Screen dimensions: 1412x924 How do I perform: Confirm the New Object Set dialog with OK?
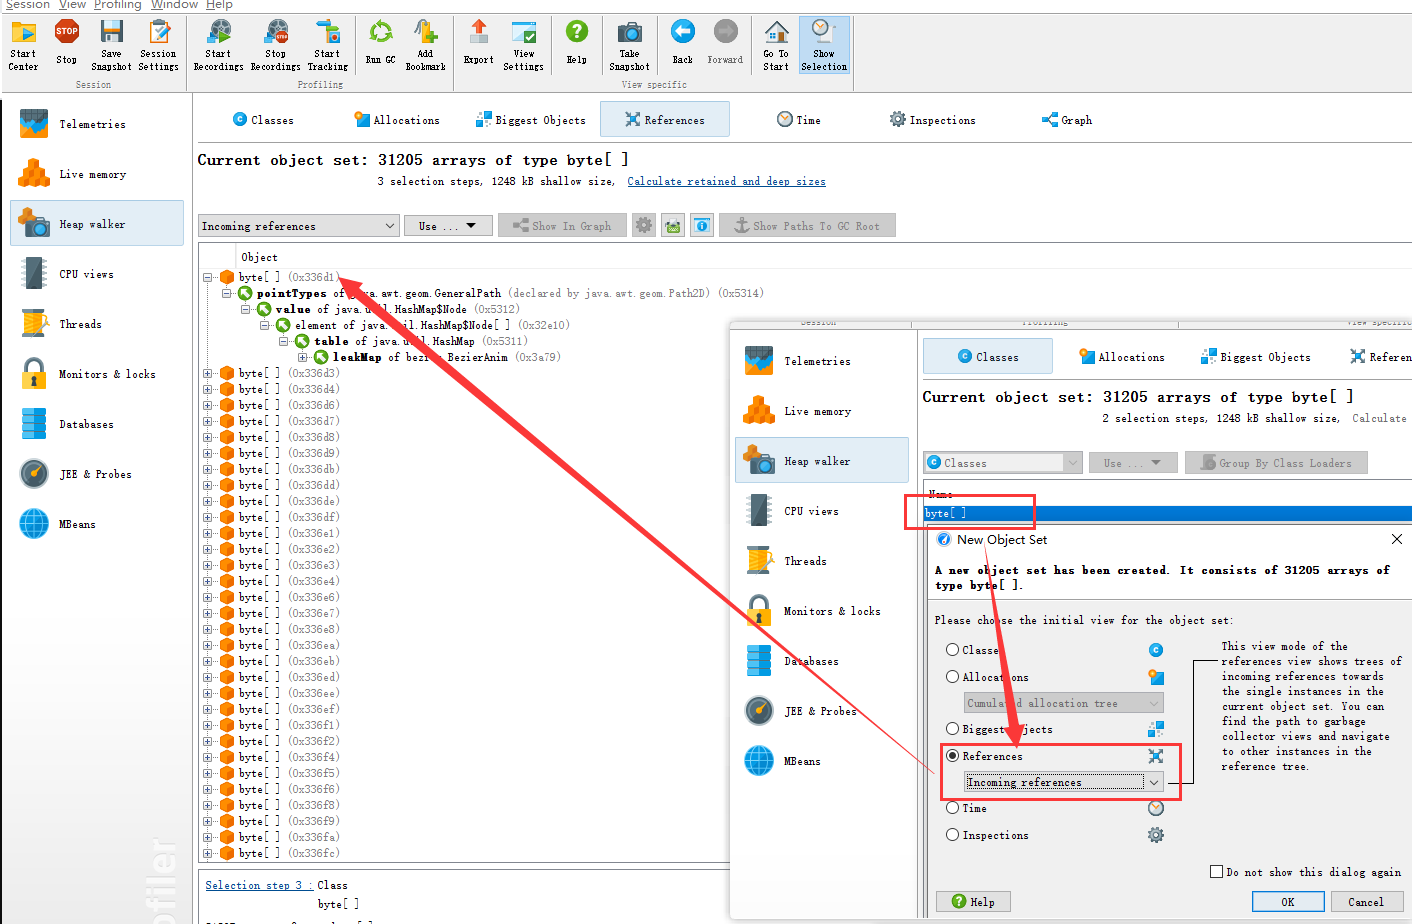click(1288, 901)
